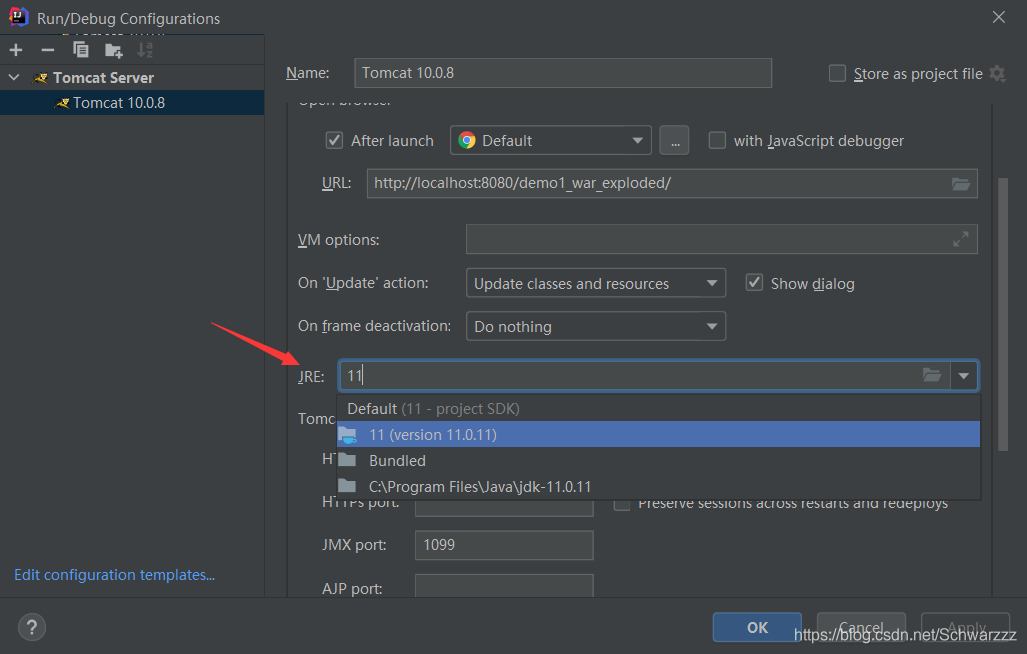Click the Tomcat Server group icon

point(41,78)
